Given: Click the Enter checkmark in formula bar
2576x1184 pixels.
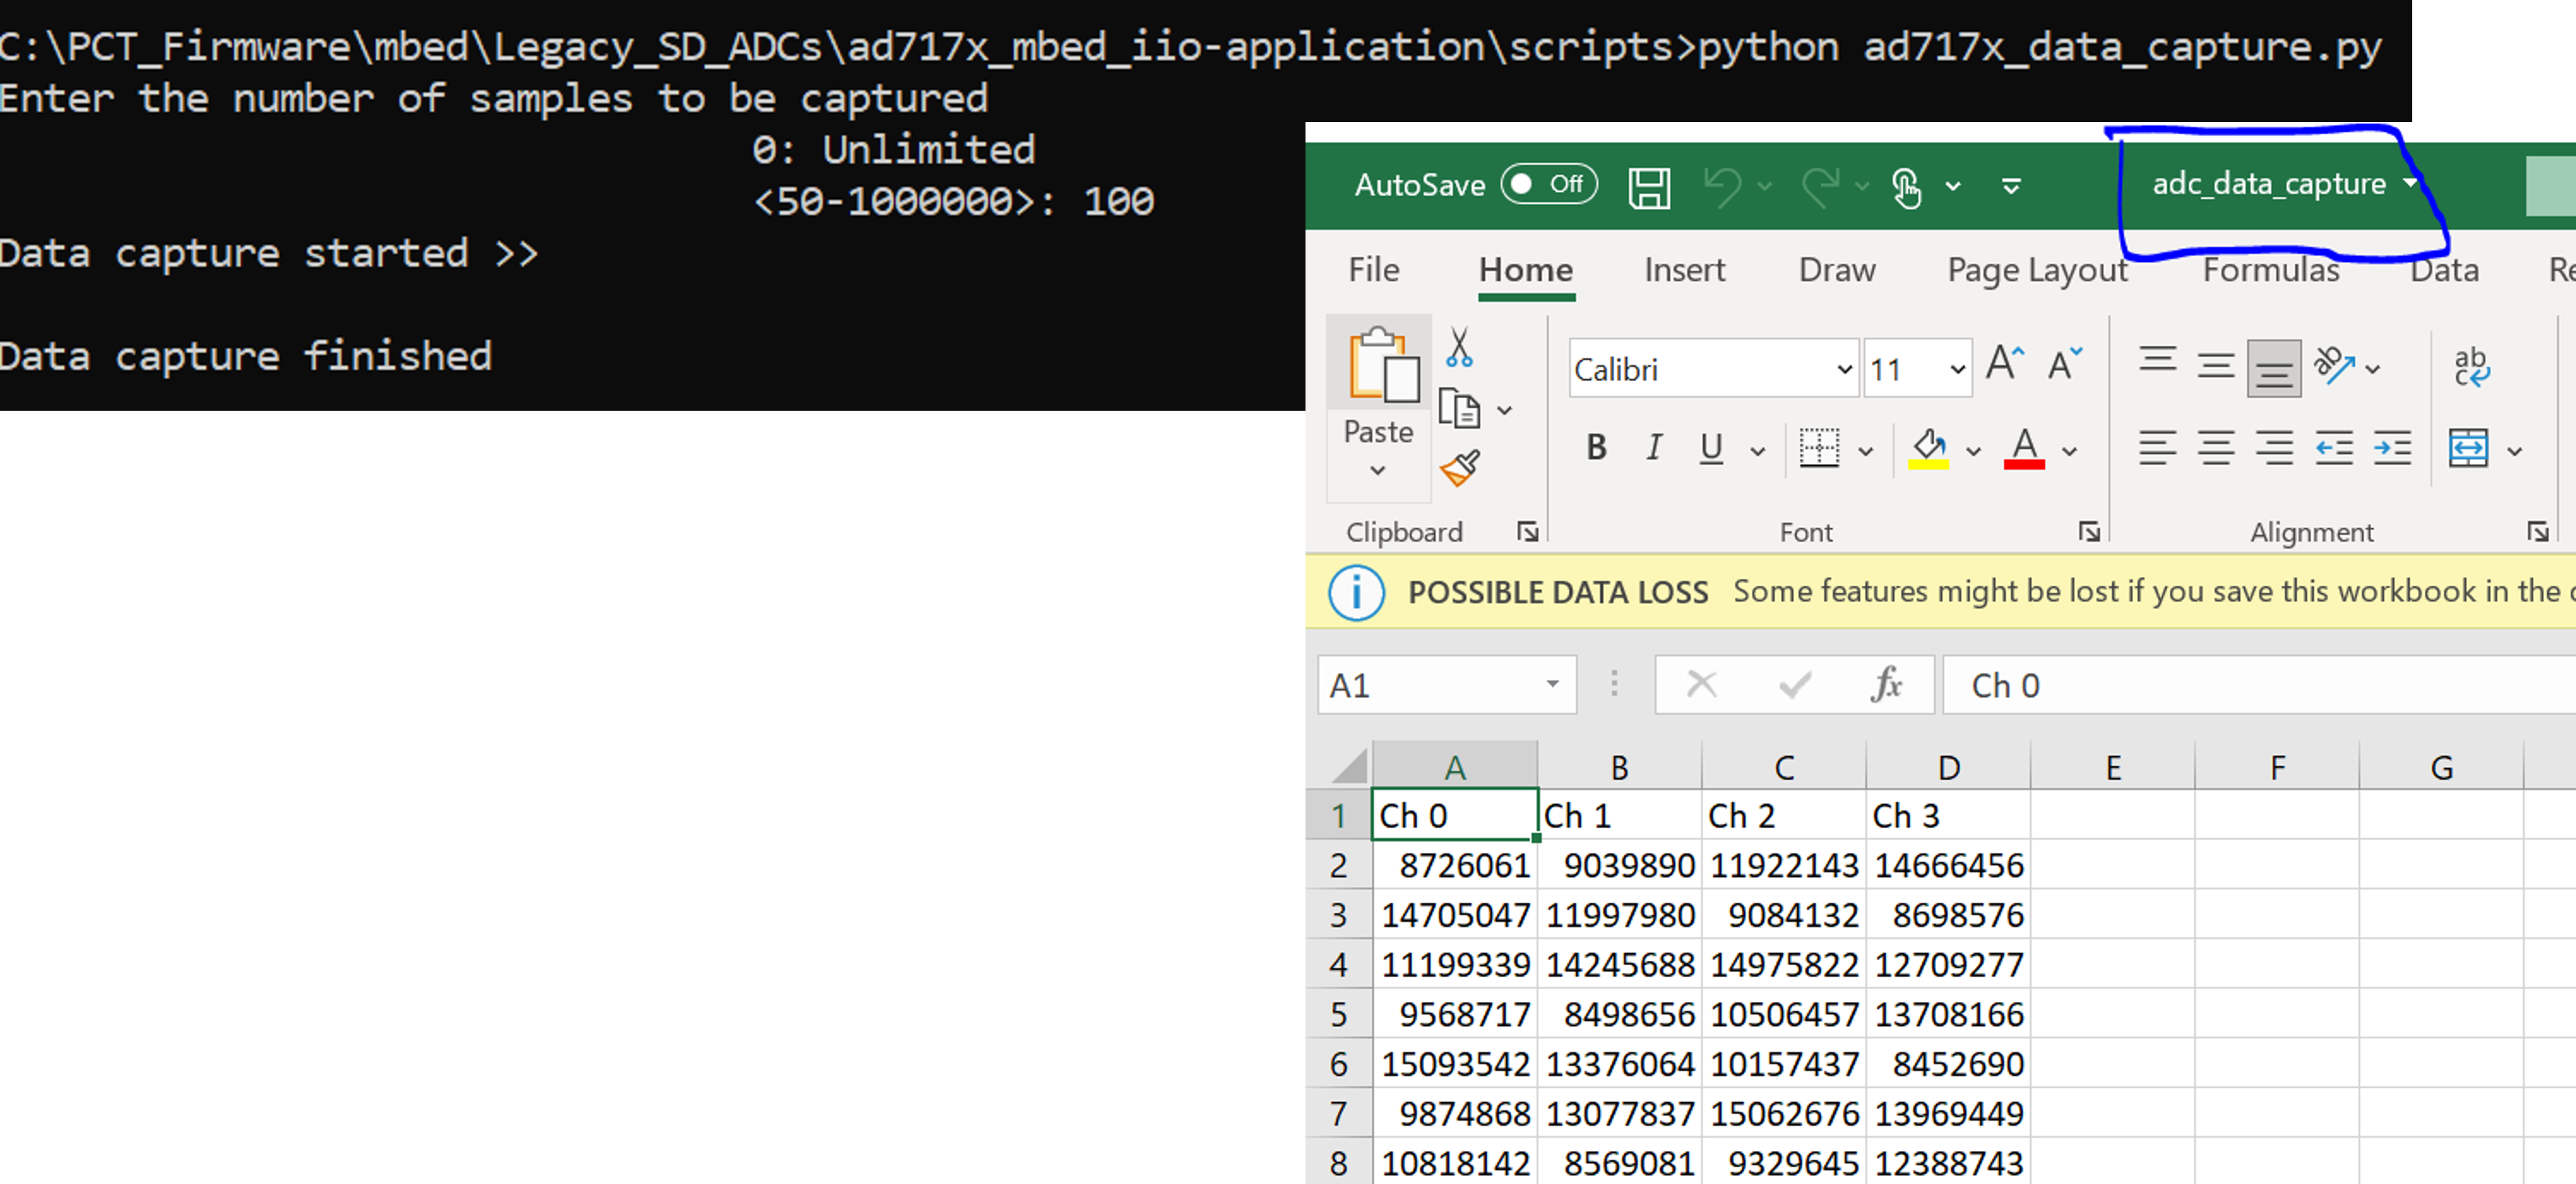Looking at the screenshot, I should click(x=1795, y=685).
